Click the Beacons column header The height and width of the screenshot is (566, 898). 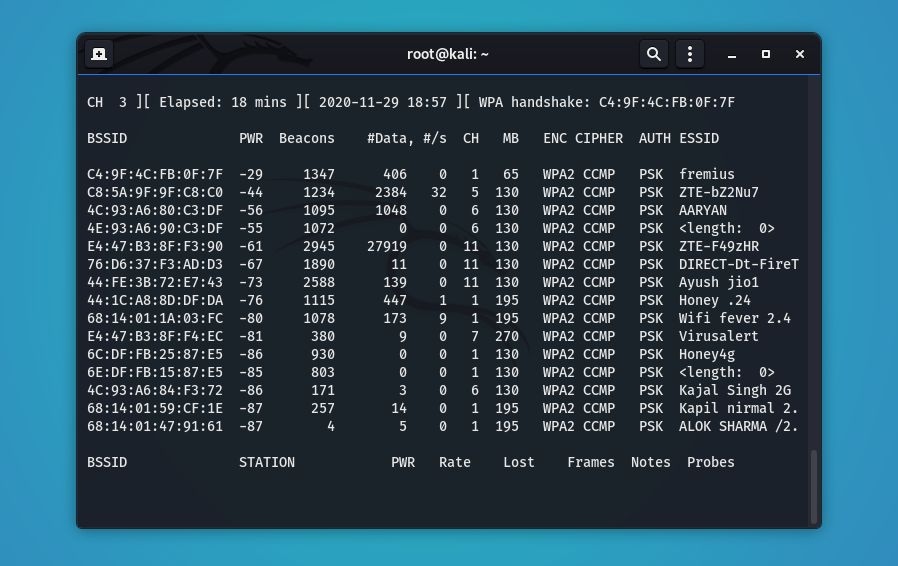(306, 139)
